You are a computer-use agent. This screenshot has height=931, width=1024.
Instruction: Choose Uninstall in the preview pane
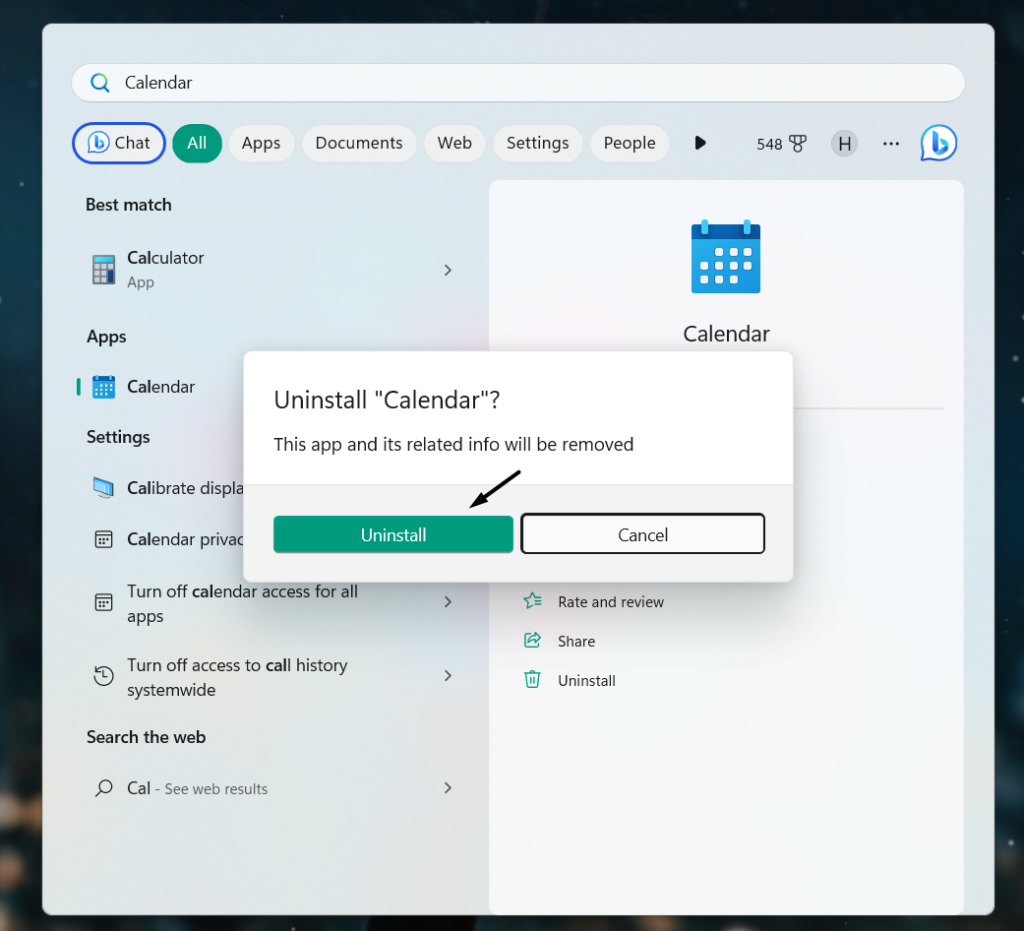[586, 680]
